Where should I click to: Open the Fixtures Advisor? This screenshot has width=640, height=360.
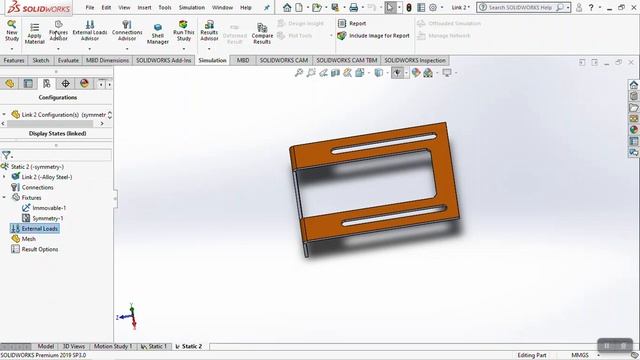pos(58,31)
